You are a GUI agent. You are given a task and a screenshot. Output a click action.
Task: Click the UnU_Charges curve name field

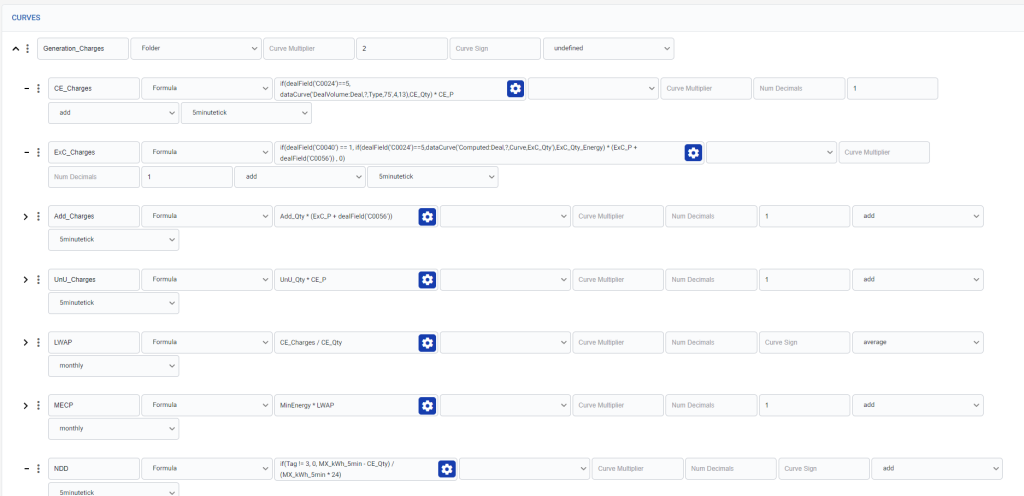click(x=94, y=279)
